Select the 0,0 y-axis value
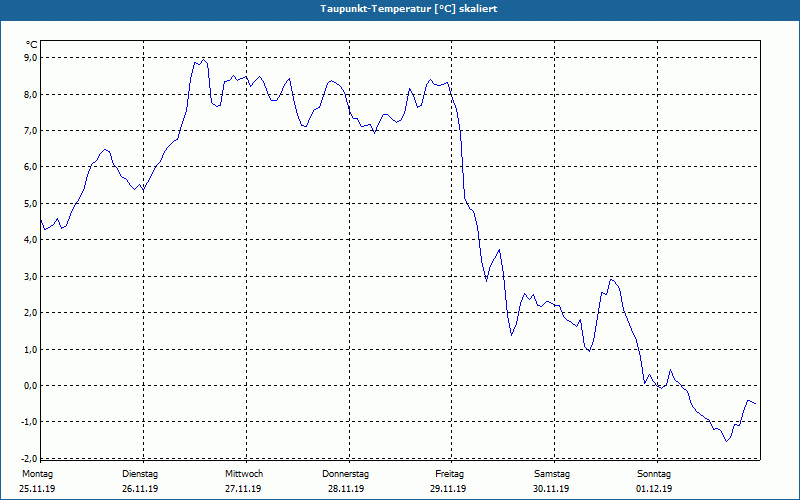The image size is (800, 500). coord(31,386)
